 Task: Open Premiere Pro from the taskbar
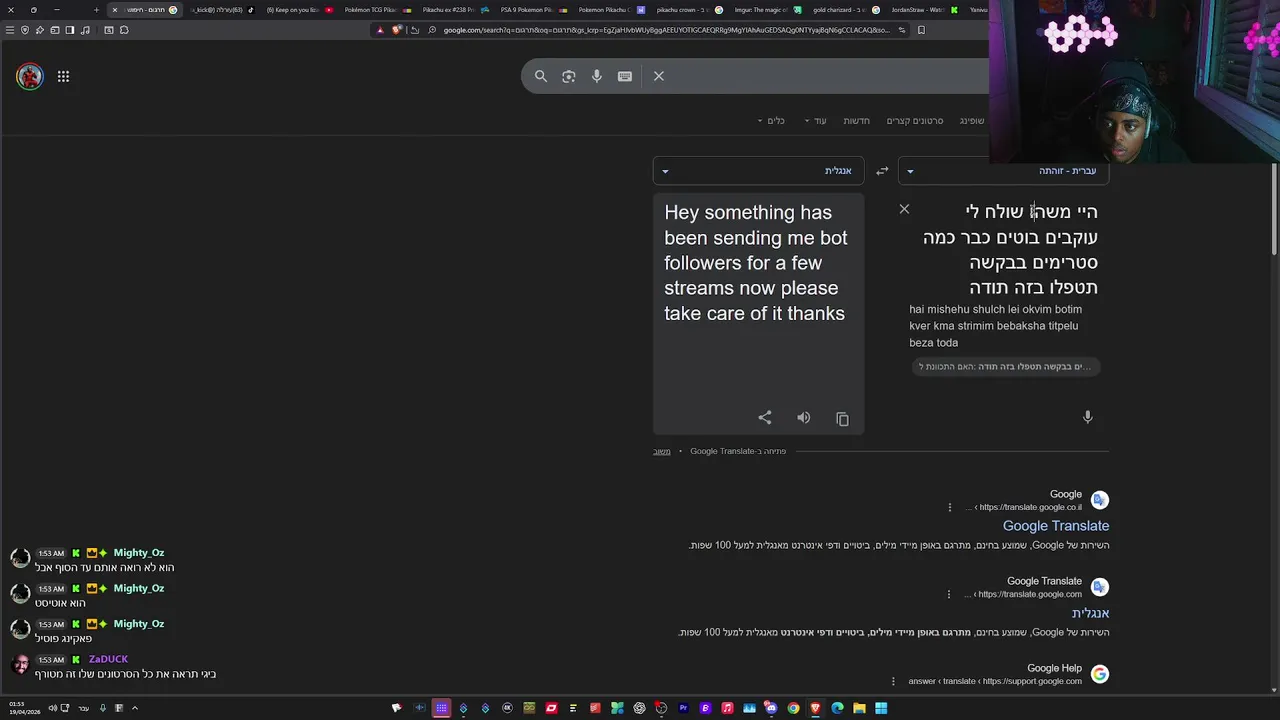click(x=683, y=708)
